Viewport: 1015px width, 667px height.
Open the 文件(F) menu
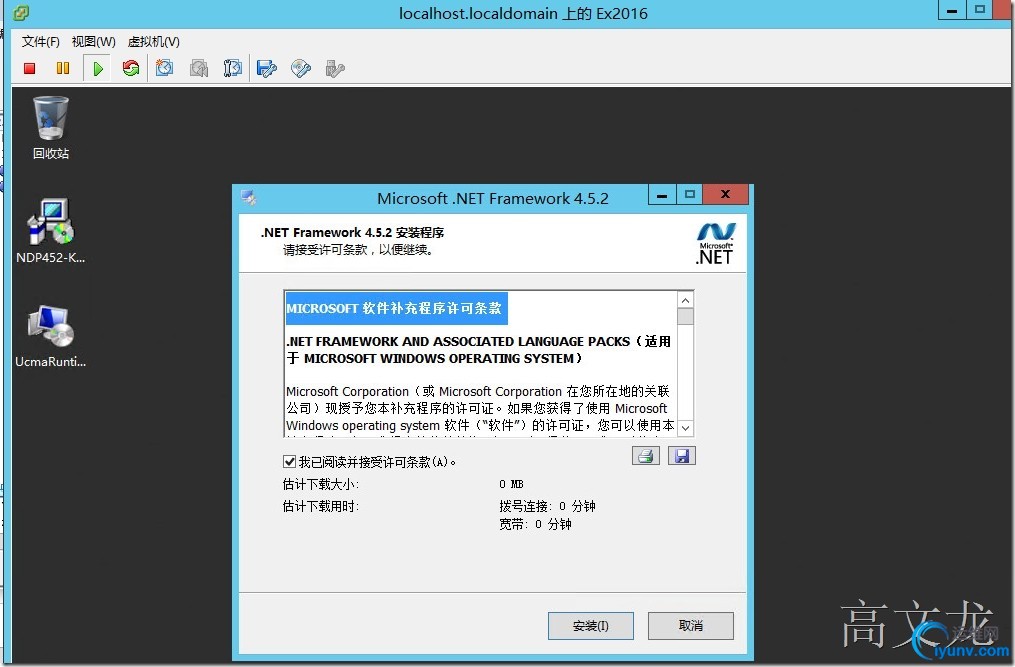pyautogui.click(x=41, y=42)
